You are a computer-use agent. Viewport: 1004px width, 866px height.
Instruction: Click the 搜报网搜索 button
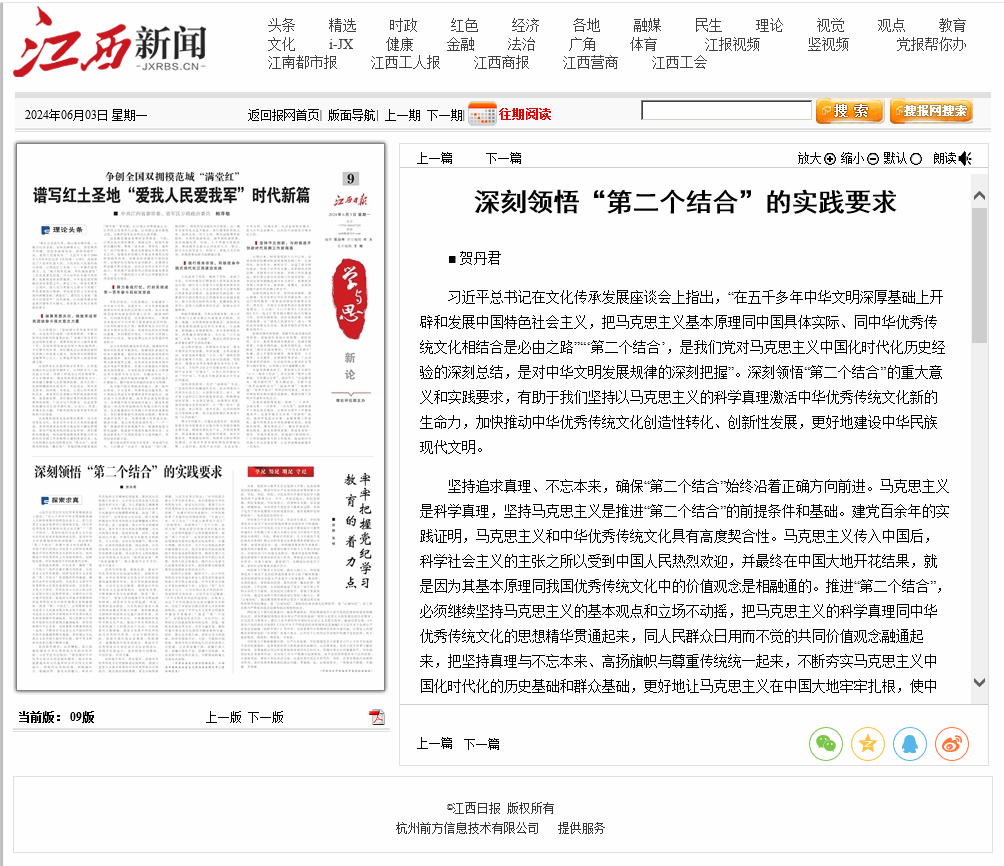click(930, 111)
